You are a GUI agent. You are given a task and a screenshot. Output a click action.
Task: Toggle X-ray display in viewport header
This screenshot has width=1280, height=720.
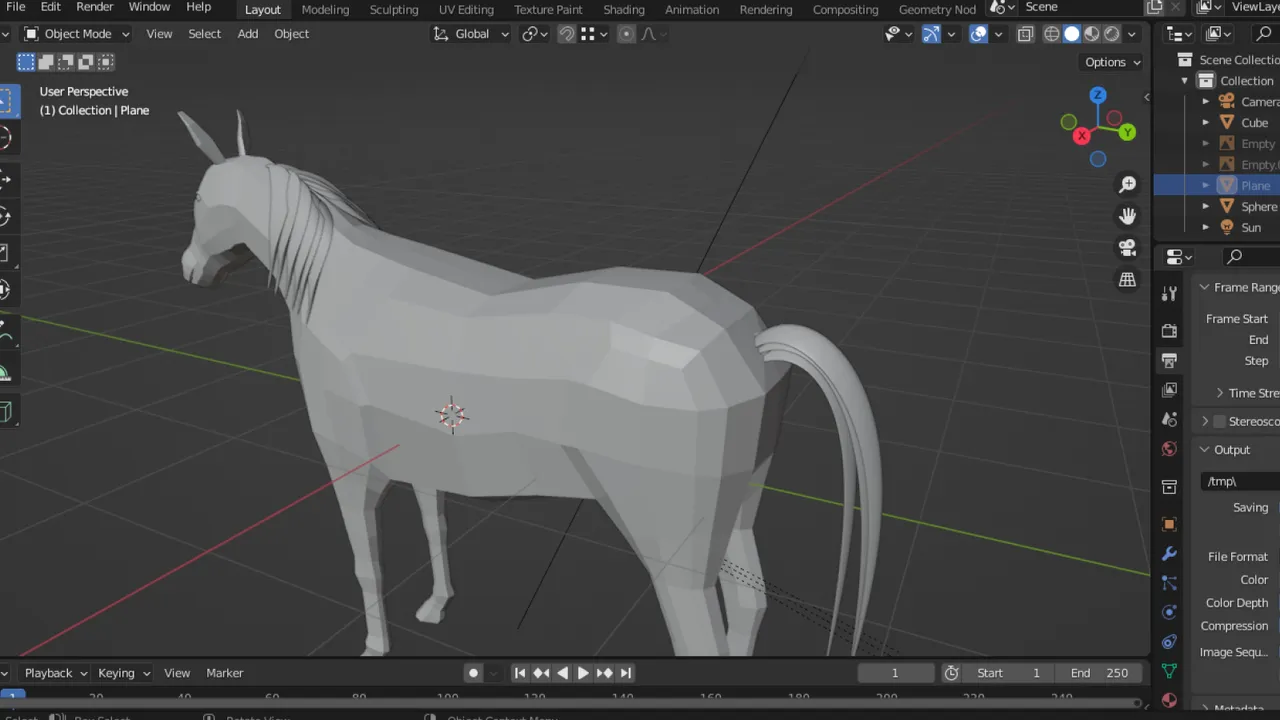(1025, 34)
